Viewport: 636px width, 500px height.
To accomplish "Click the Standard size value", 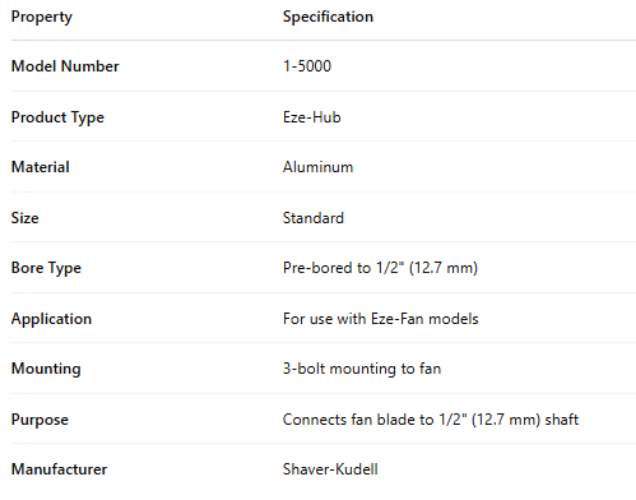I will click(x=313, y=218).
